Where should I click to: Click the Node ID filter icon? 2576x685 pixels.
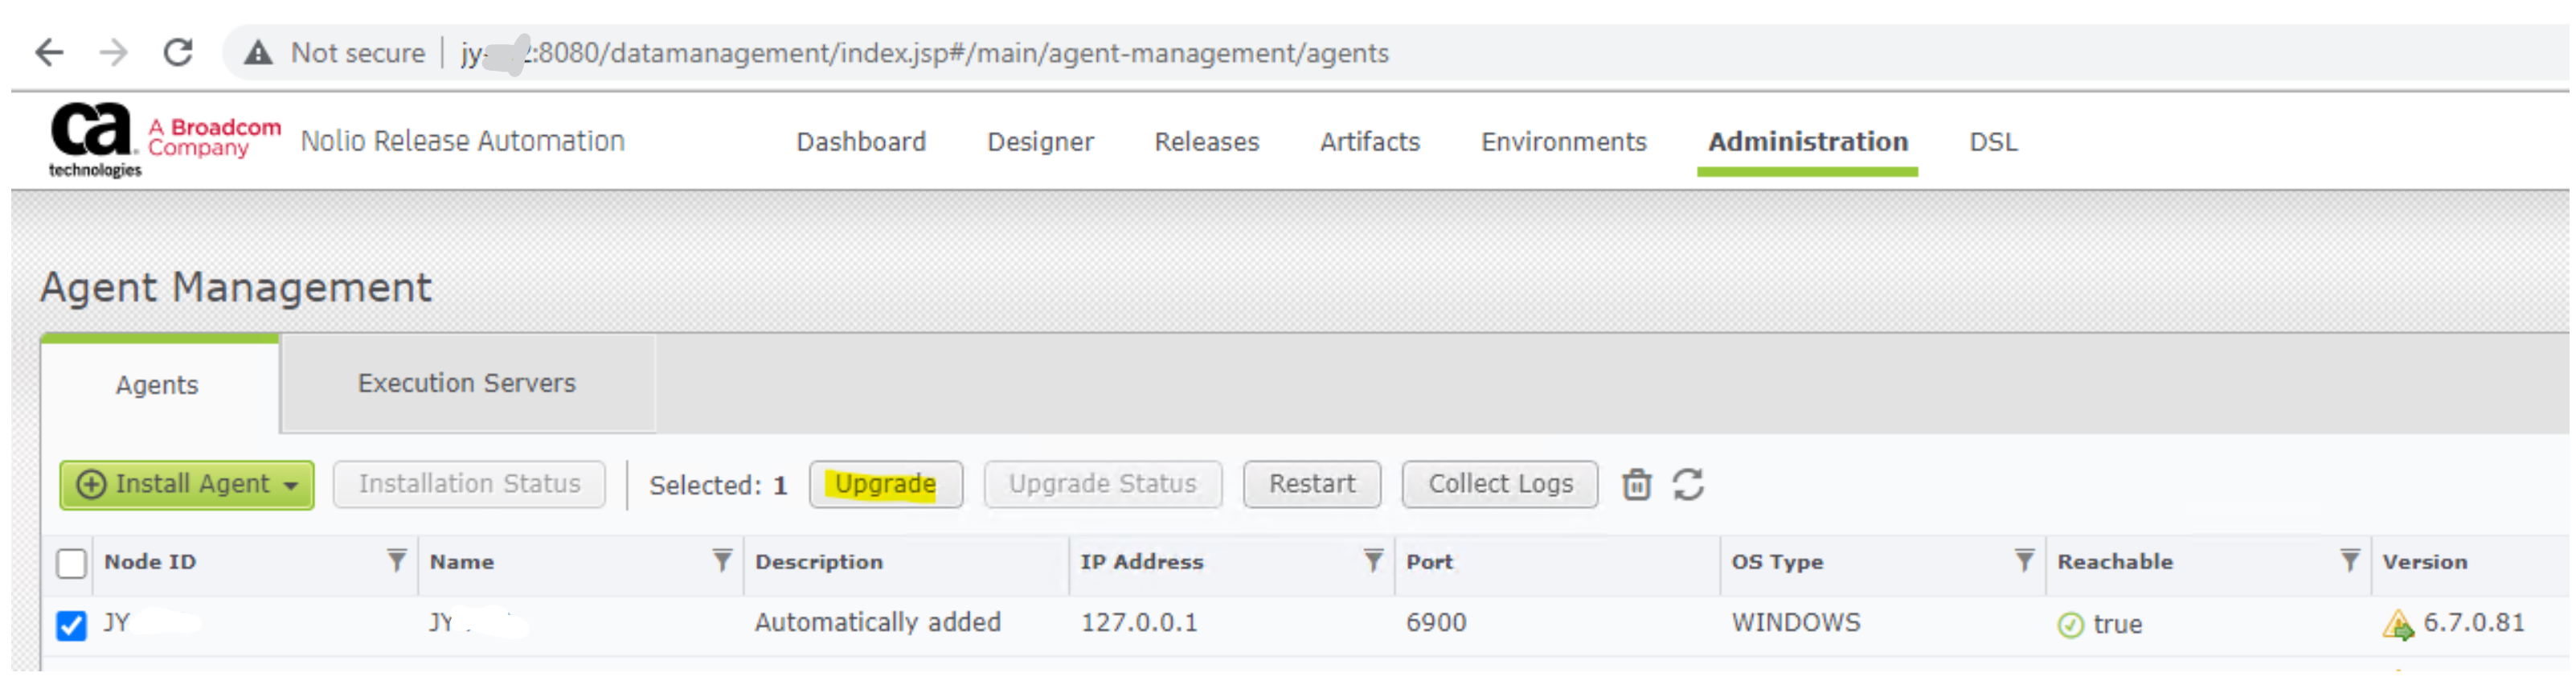pos(397,561)
